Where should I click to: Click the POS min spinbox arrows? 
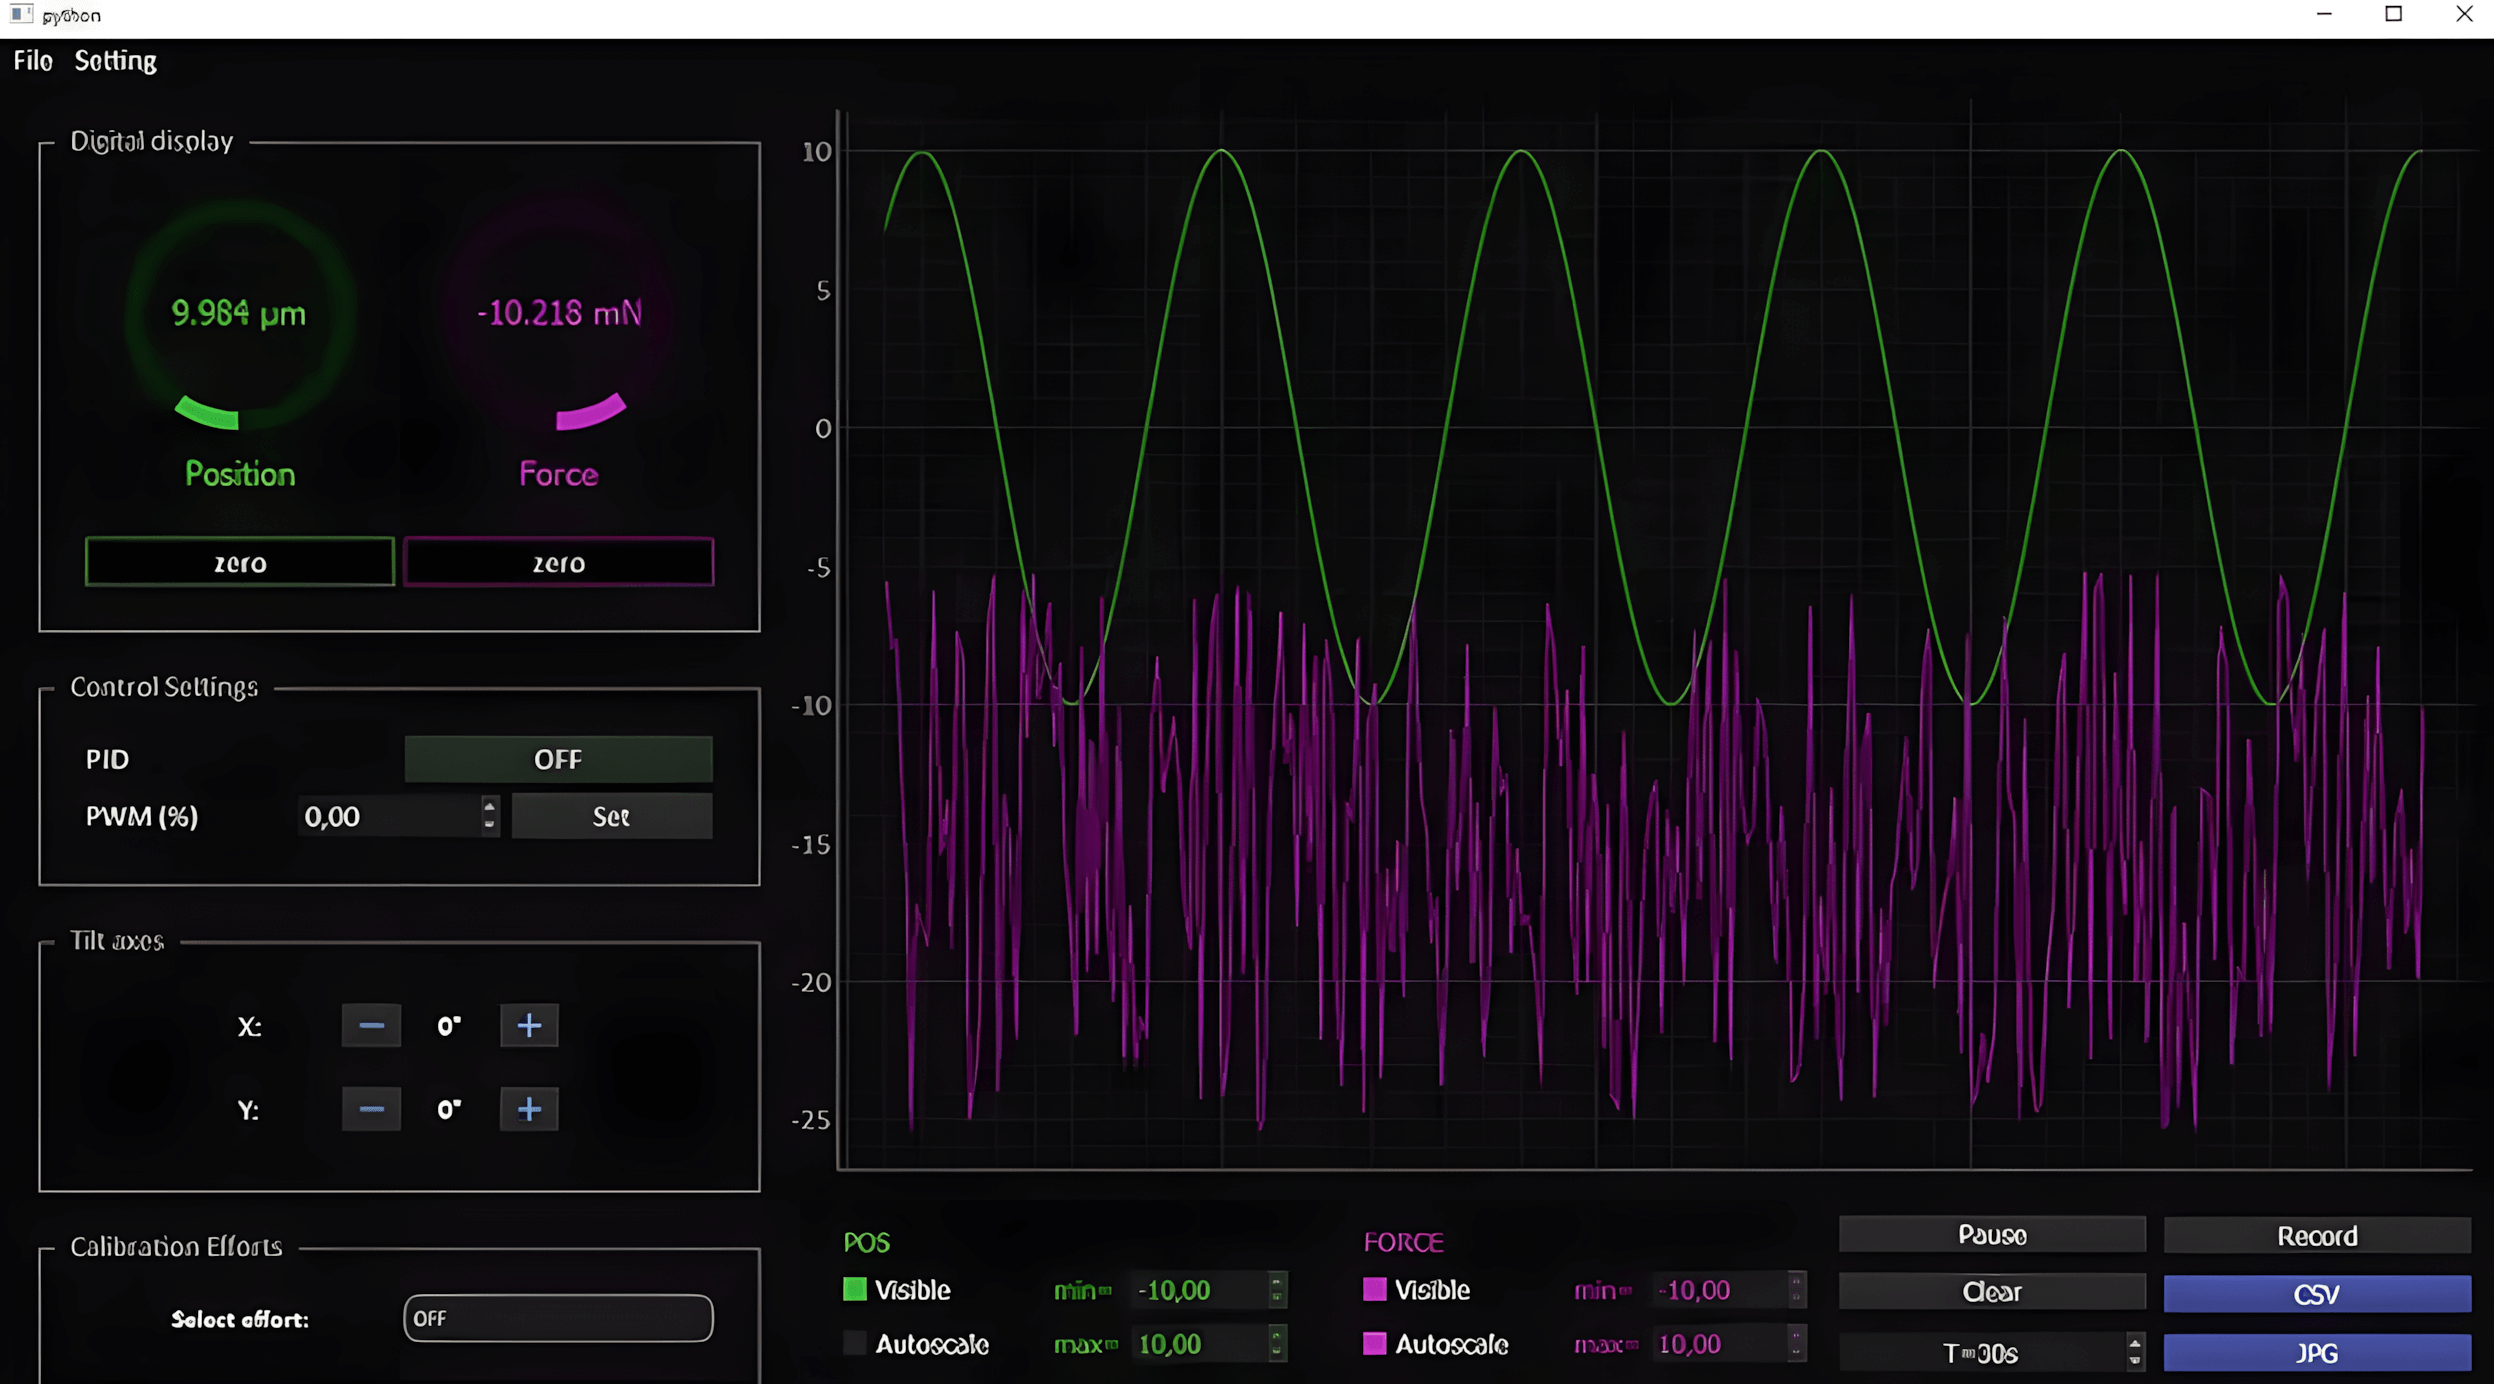[x=1276, y=1290]
